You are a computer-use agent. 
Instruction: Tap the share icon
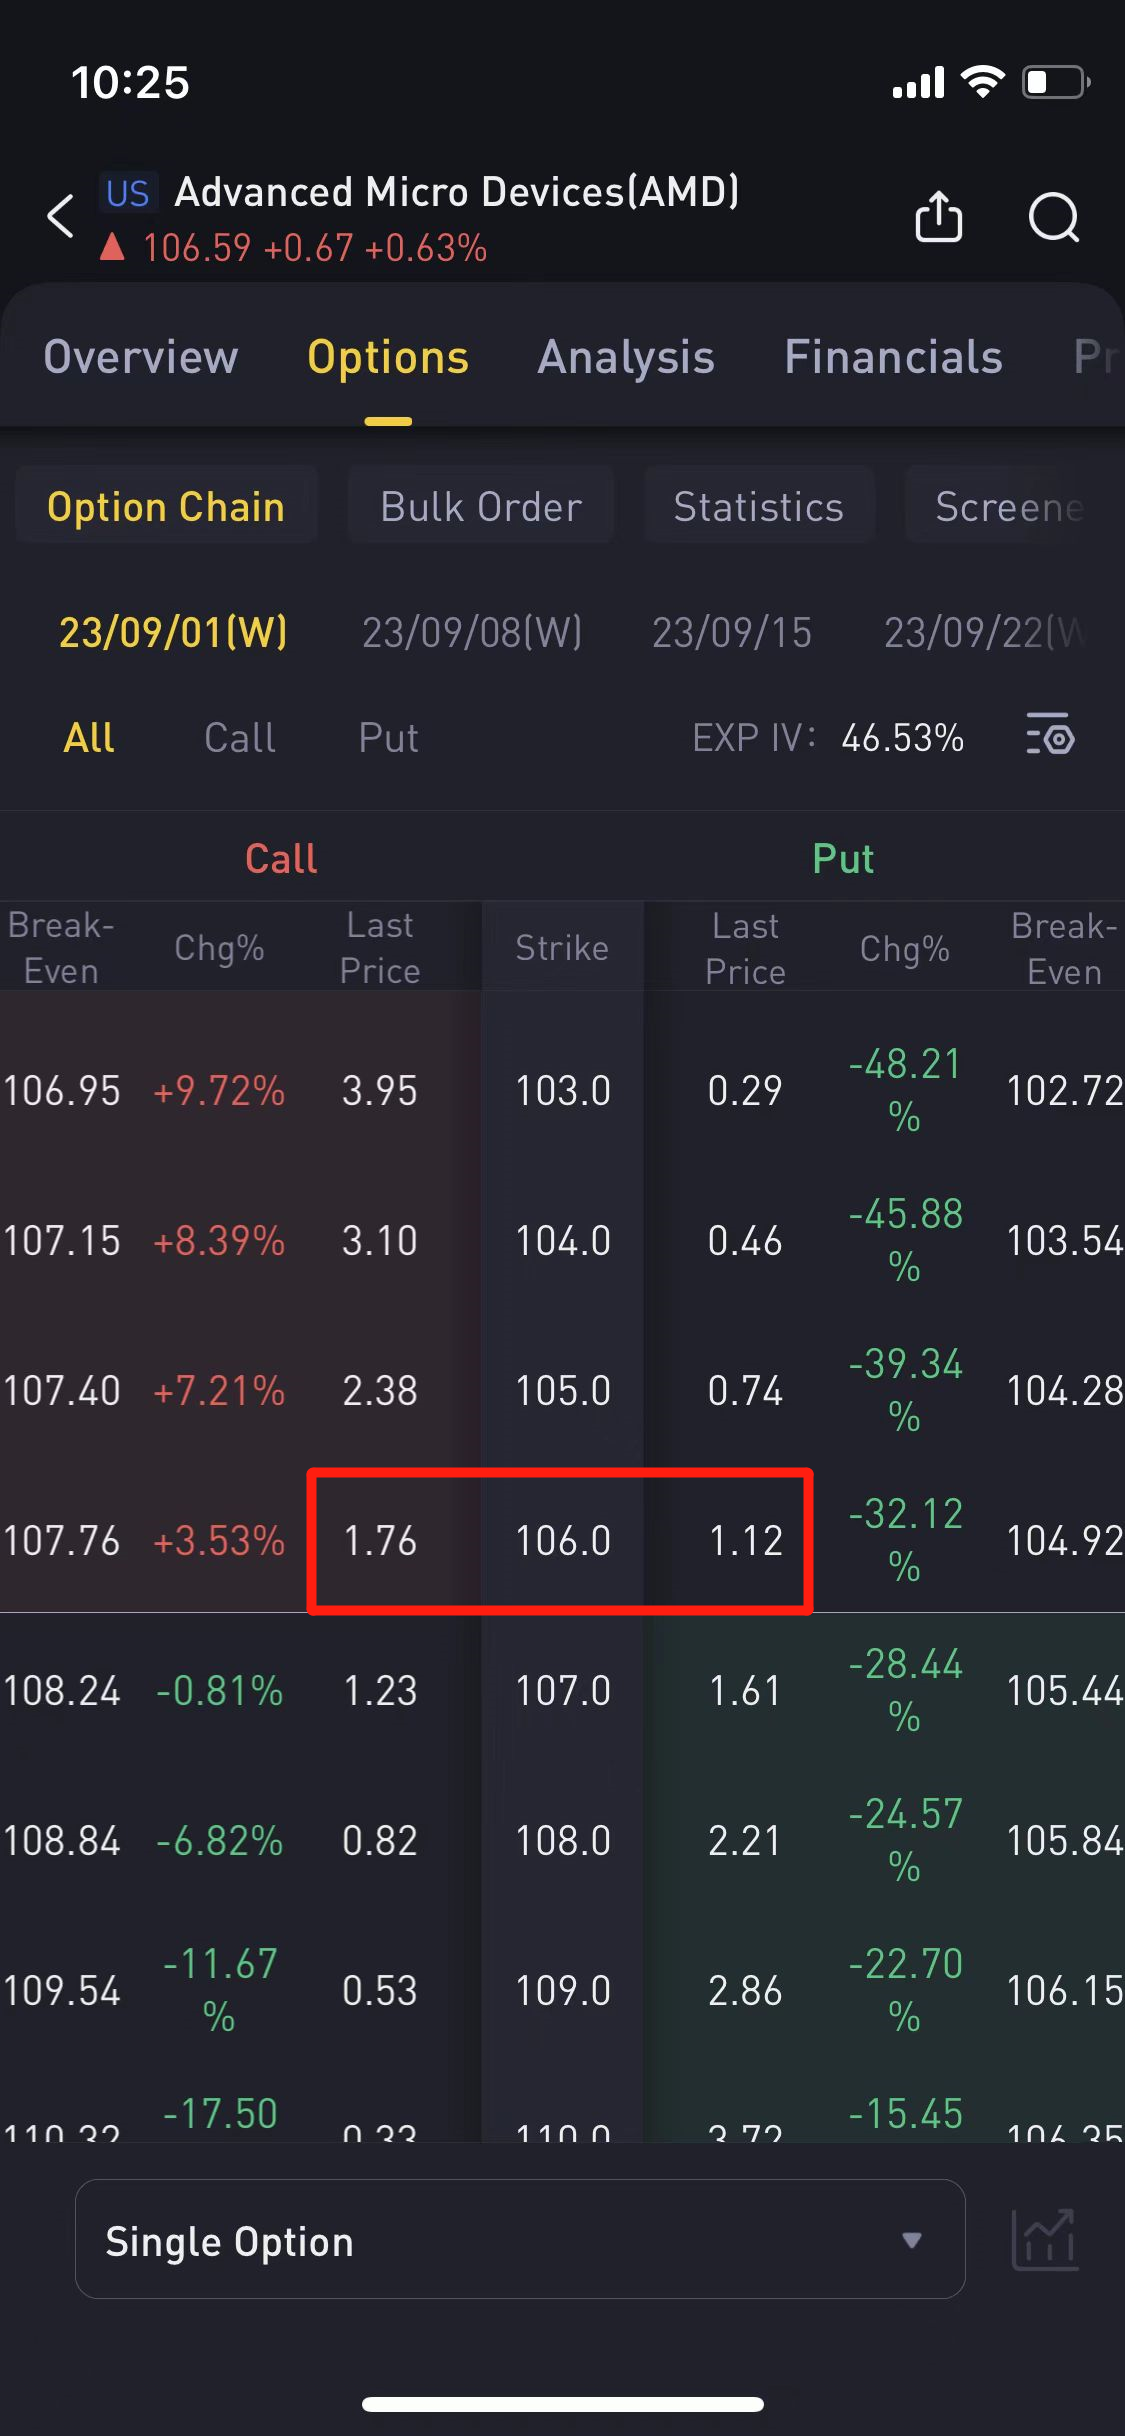(x=938, y=216)
